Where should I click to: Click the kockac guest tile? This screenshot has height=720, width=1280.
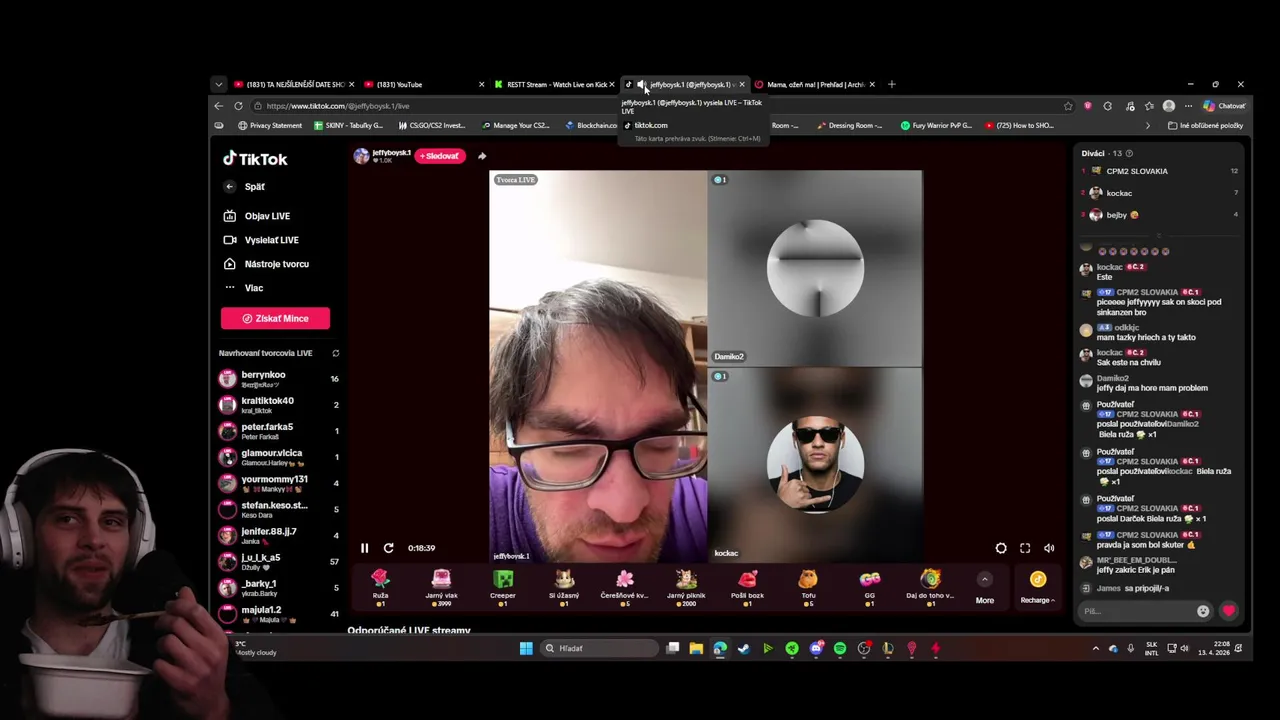(815, 465)
